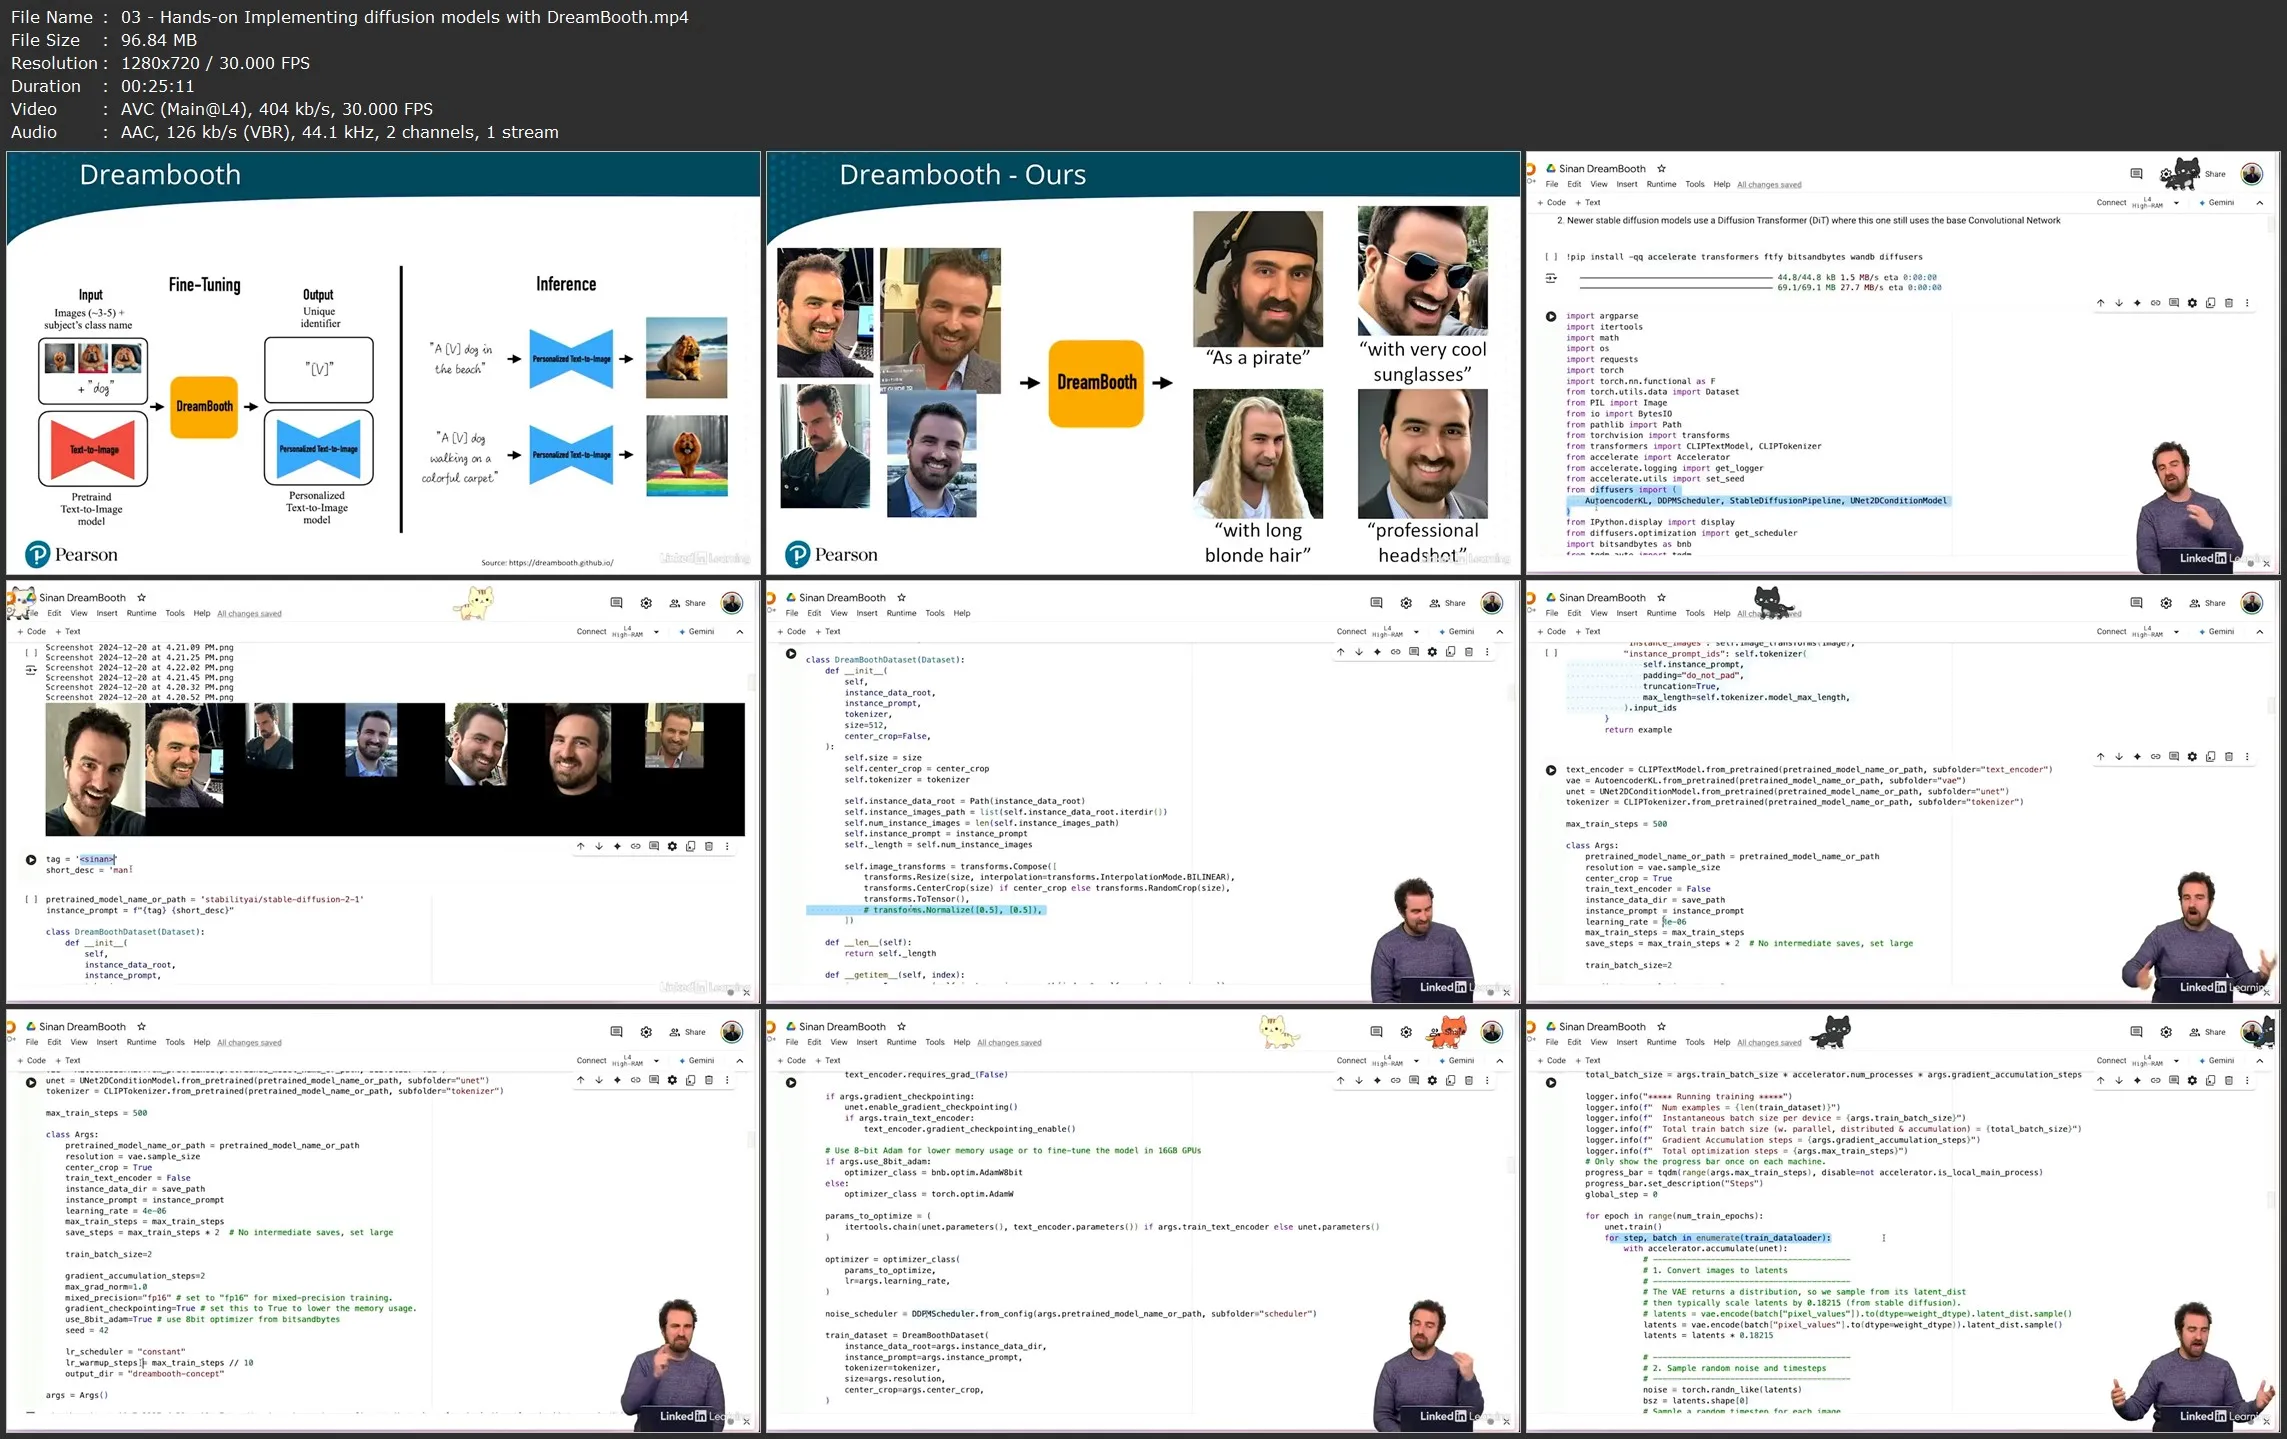Toggle output icon beside pip install progress bars
This screenshot has height=1439, width=2287.
[x=1551, y=279]
